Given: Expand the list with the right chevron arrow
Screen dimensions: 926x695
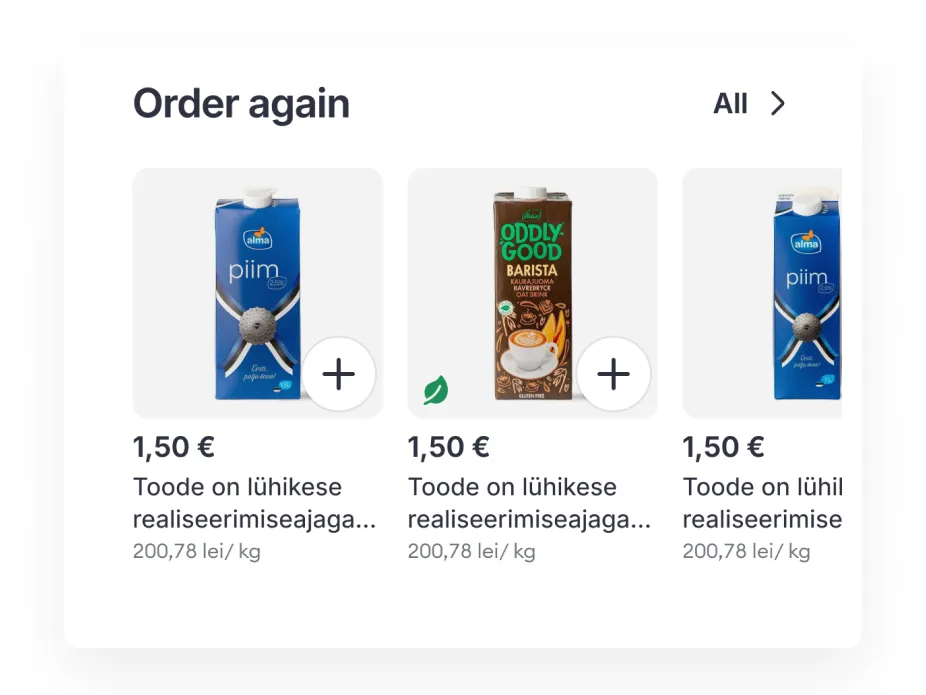Looking at the screenshot, I should [777, 104].
